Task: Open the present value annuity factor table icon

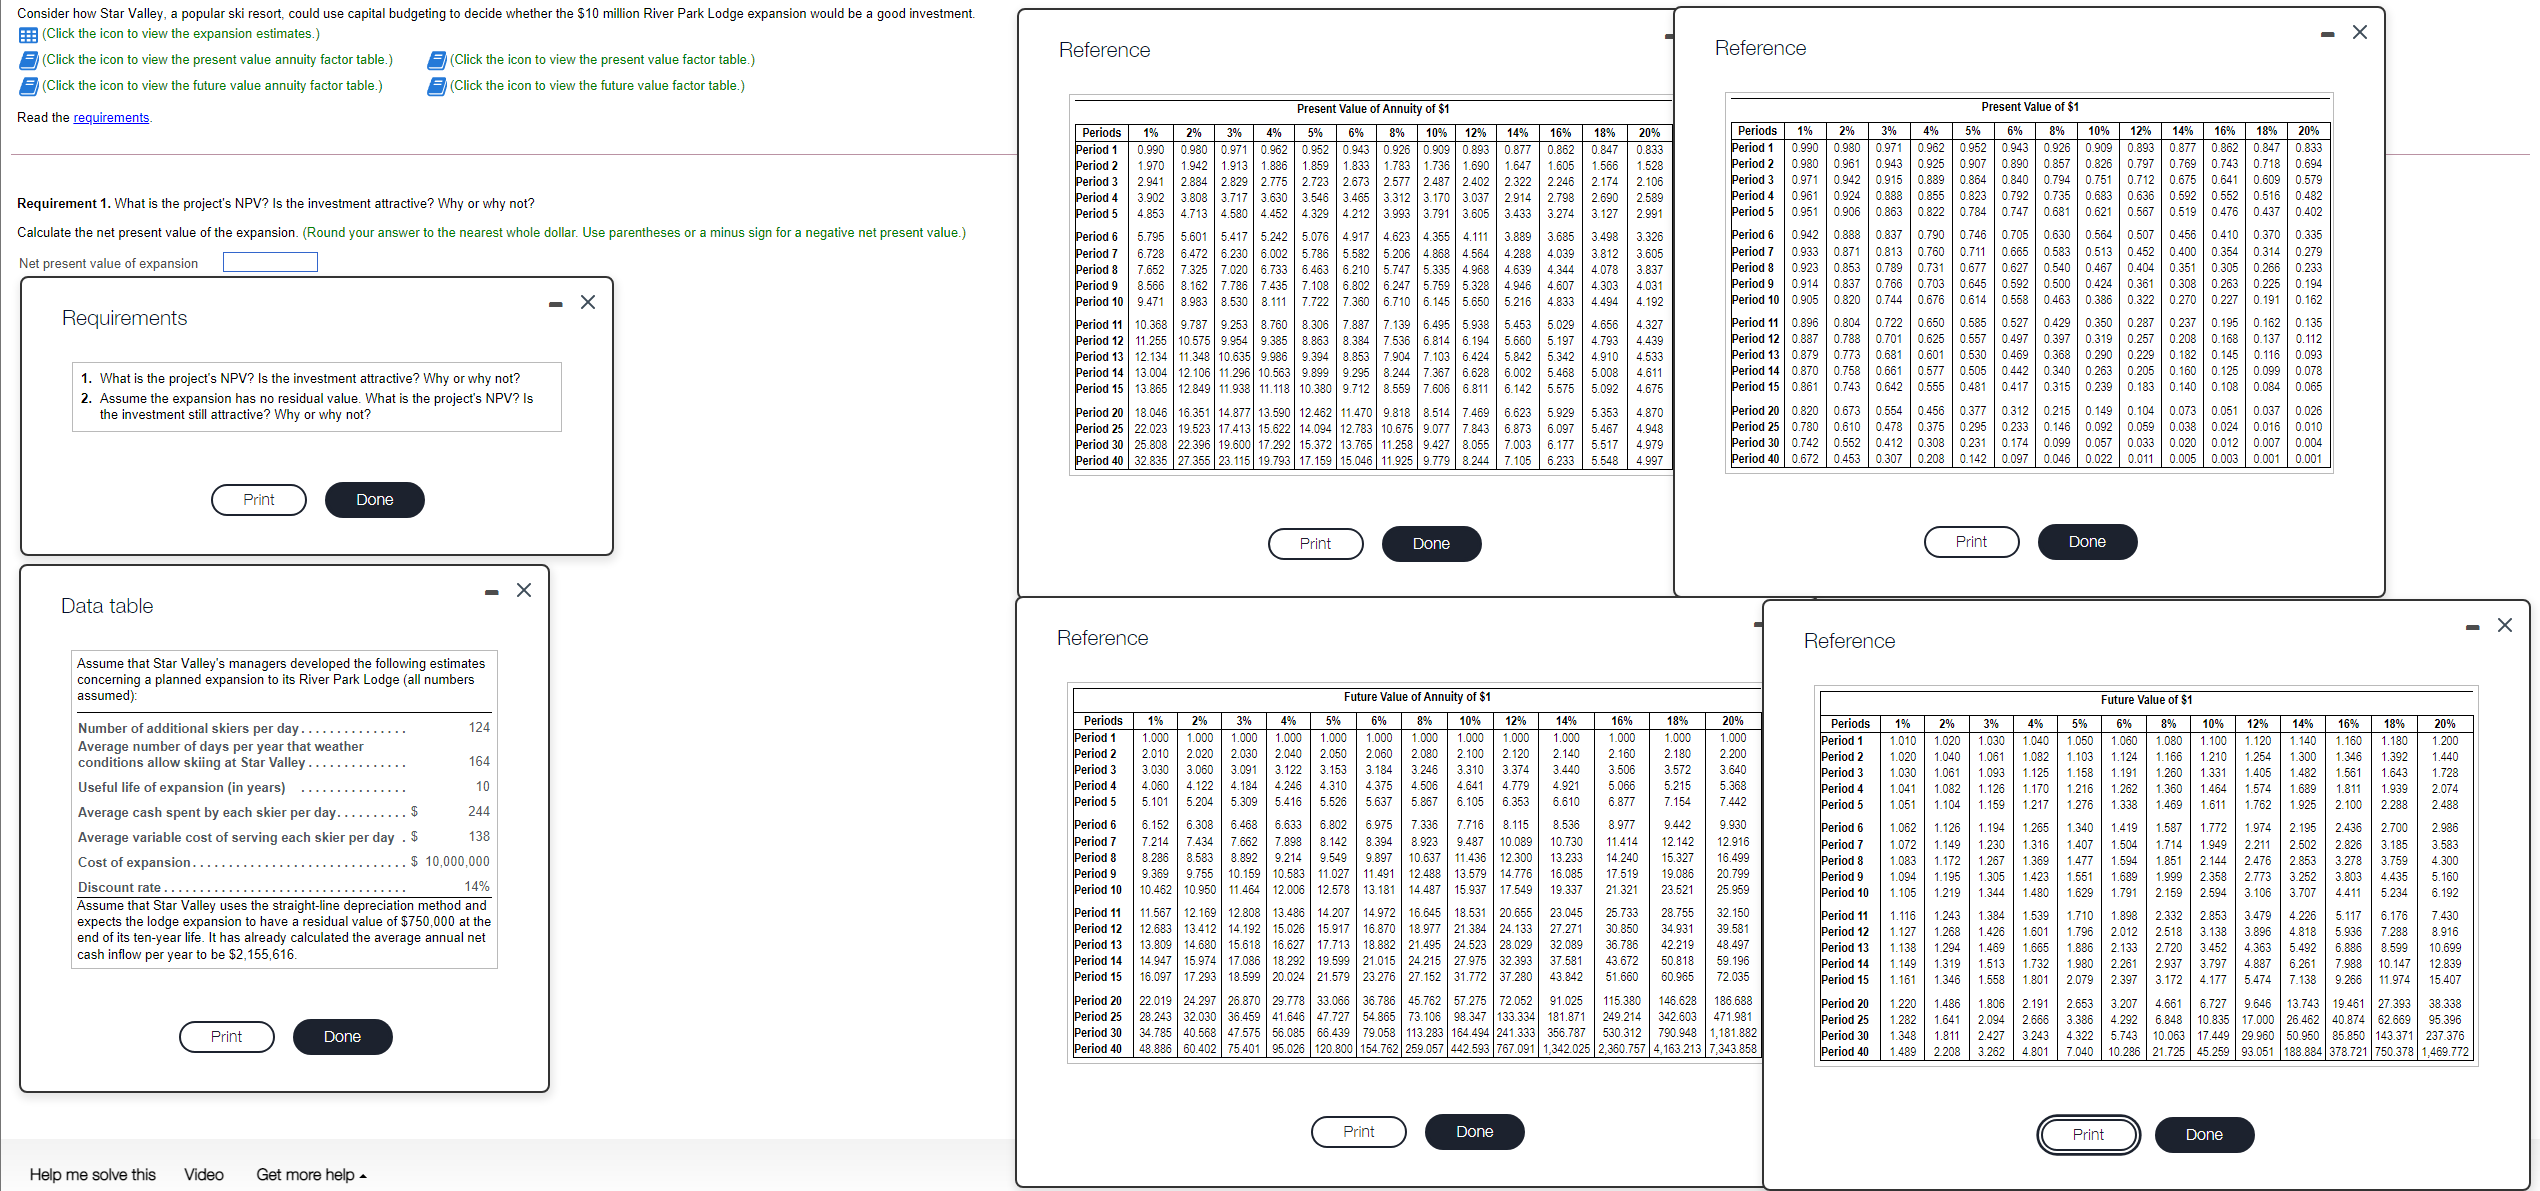Action: coord(28,61)
